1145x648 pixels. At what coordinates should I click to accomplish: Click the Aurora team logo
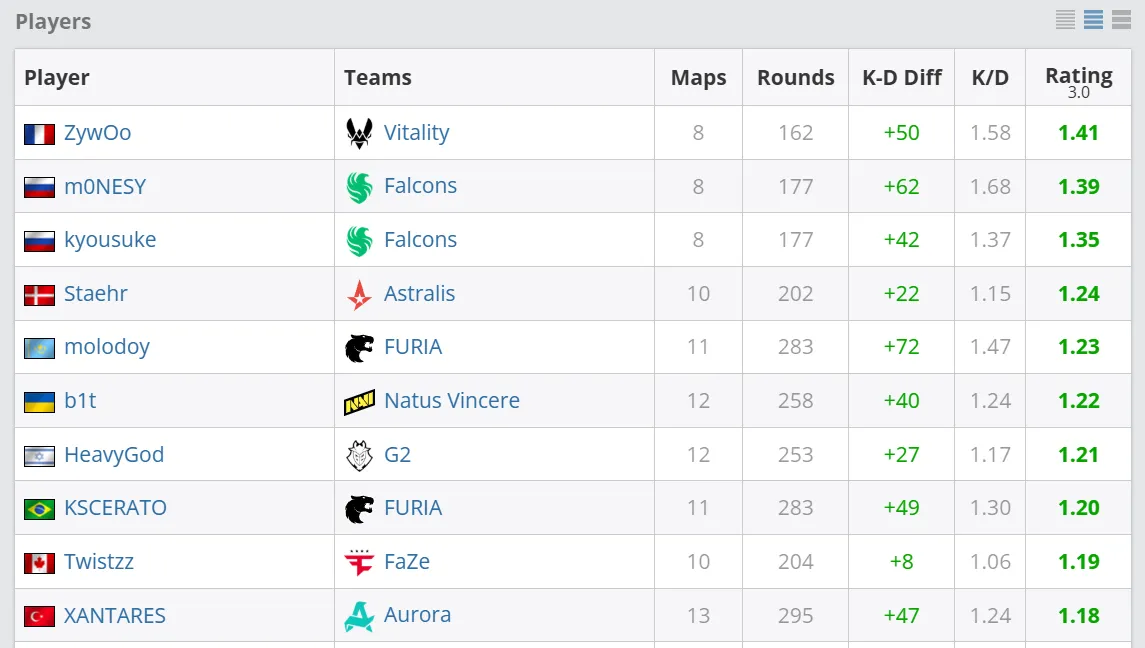(359, 616)
